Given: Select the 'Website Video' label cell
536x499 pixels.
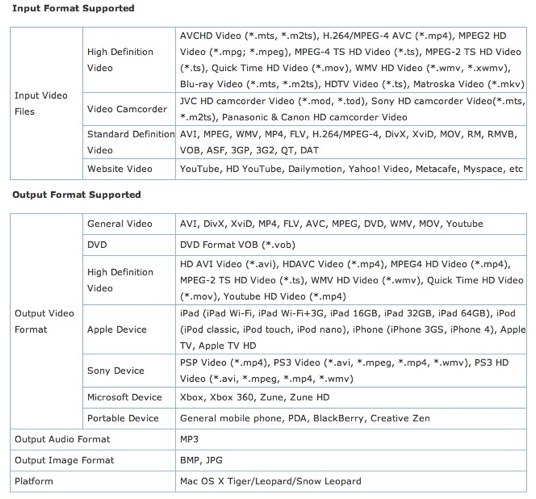Looking at the screenshot, I should click(x=129, y=169).
